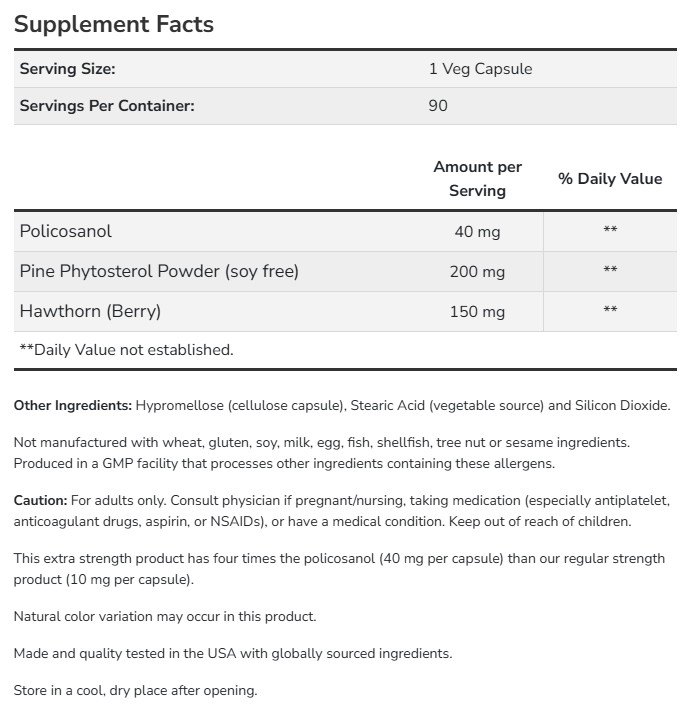
Task: Select the Policosanol ingredient row name
Action: click(x=66, y=231)
